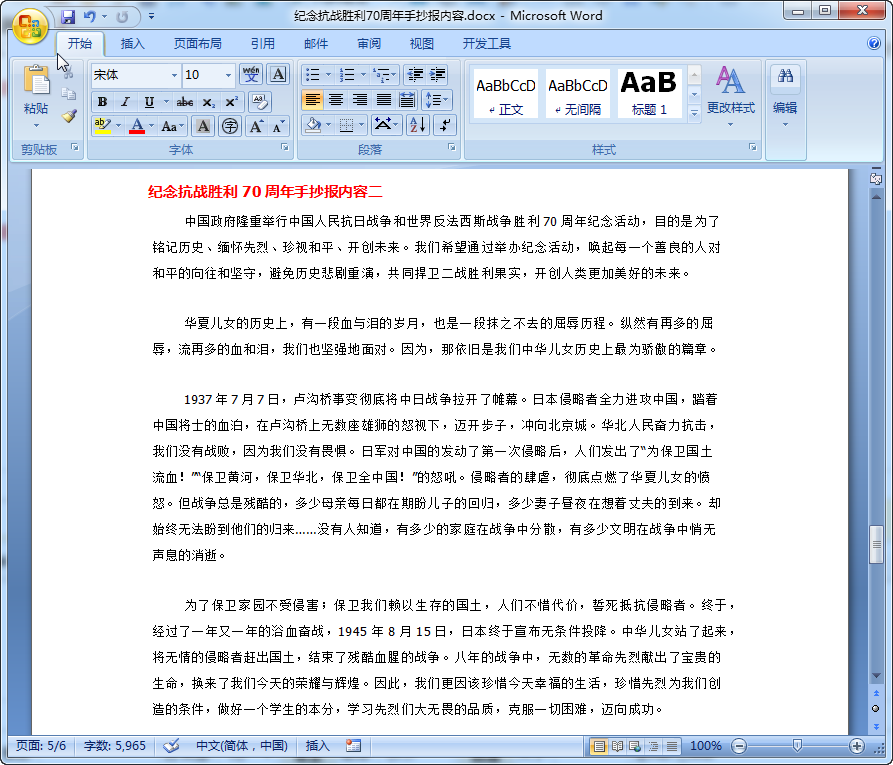Image resolution: width=893 pixels, height=765 pixels.
Task: Toggle paragraph marks visibility
Action: point(446,124)
